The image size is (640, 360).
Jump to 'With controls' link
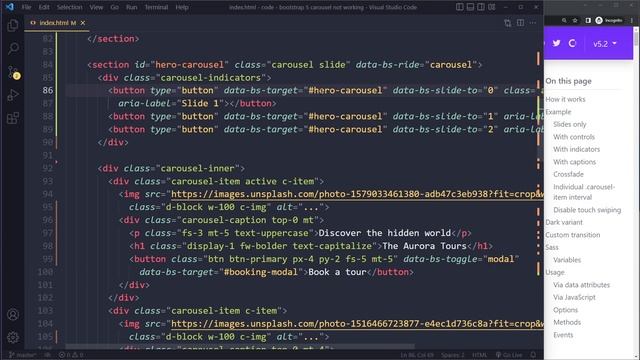point(574,137)
